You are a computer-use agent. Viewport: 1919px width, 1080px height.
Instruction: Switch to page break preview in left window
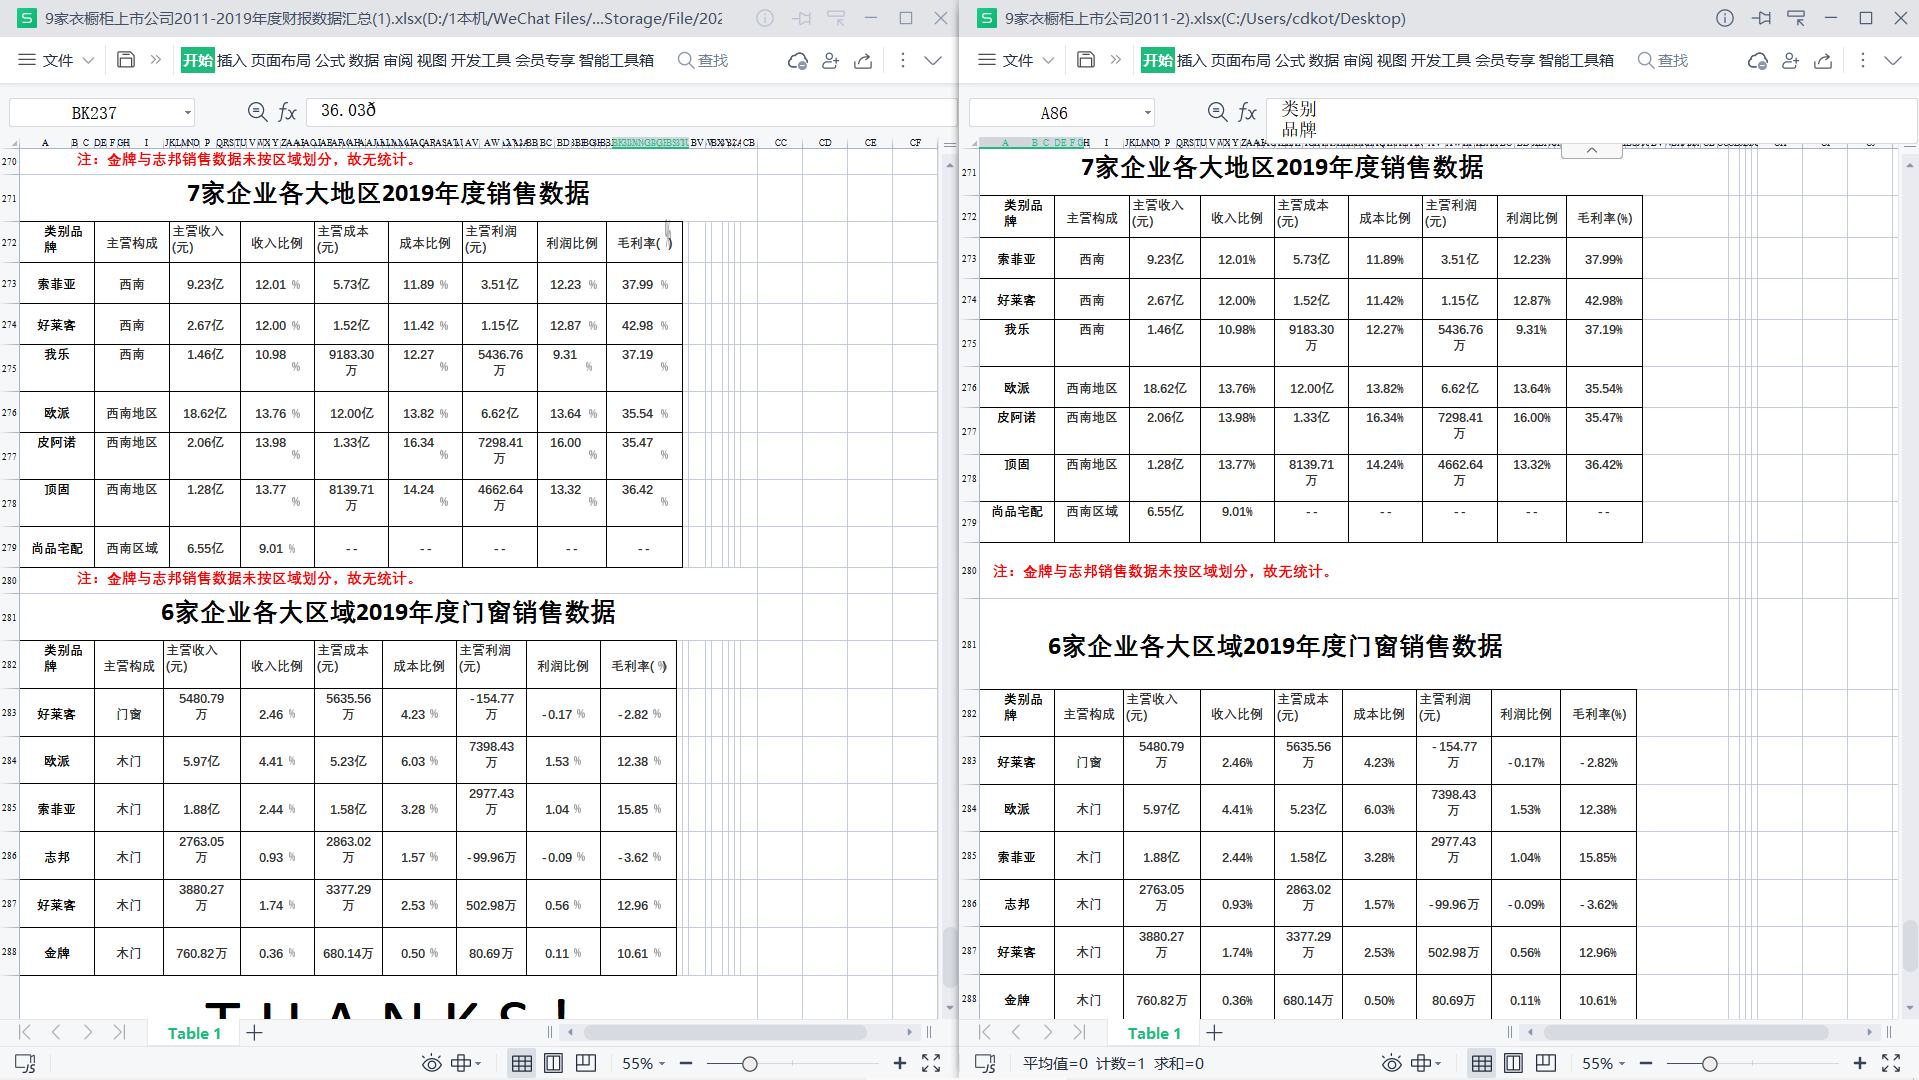[585, 1063]
